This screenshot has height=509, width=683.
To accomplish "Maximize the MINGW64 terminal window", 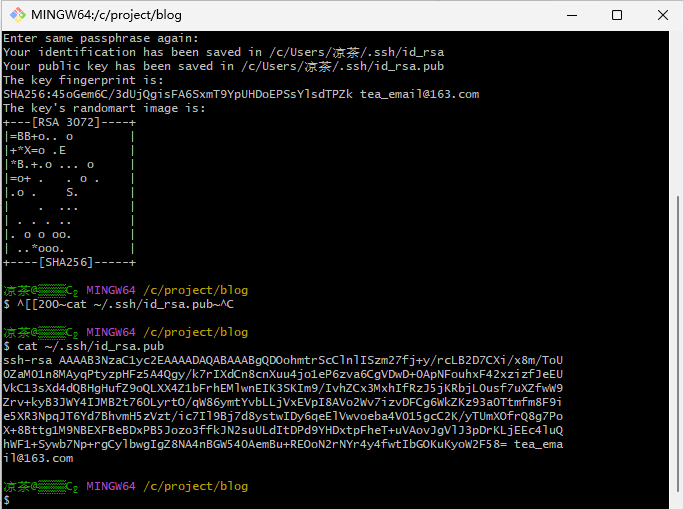I will click(x=617, y=15).
